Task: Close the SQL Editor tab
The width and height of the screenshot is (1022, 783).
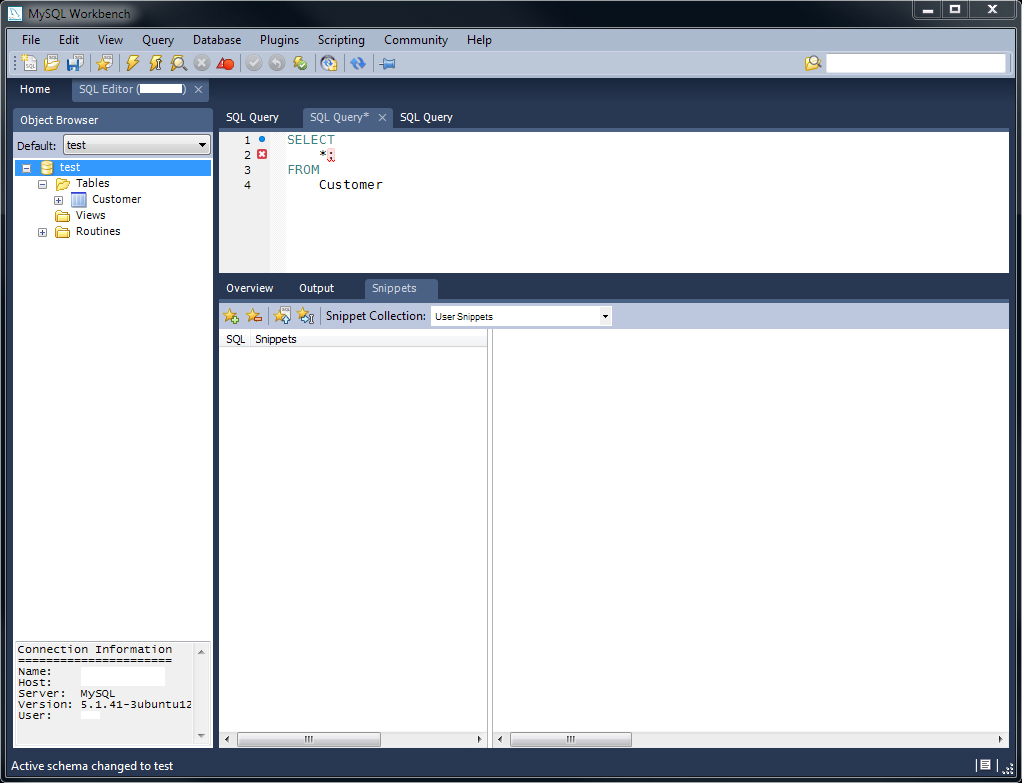Action: coord(198,89)
